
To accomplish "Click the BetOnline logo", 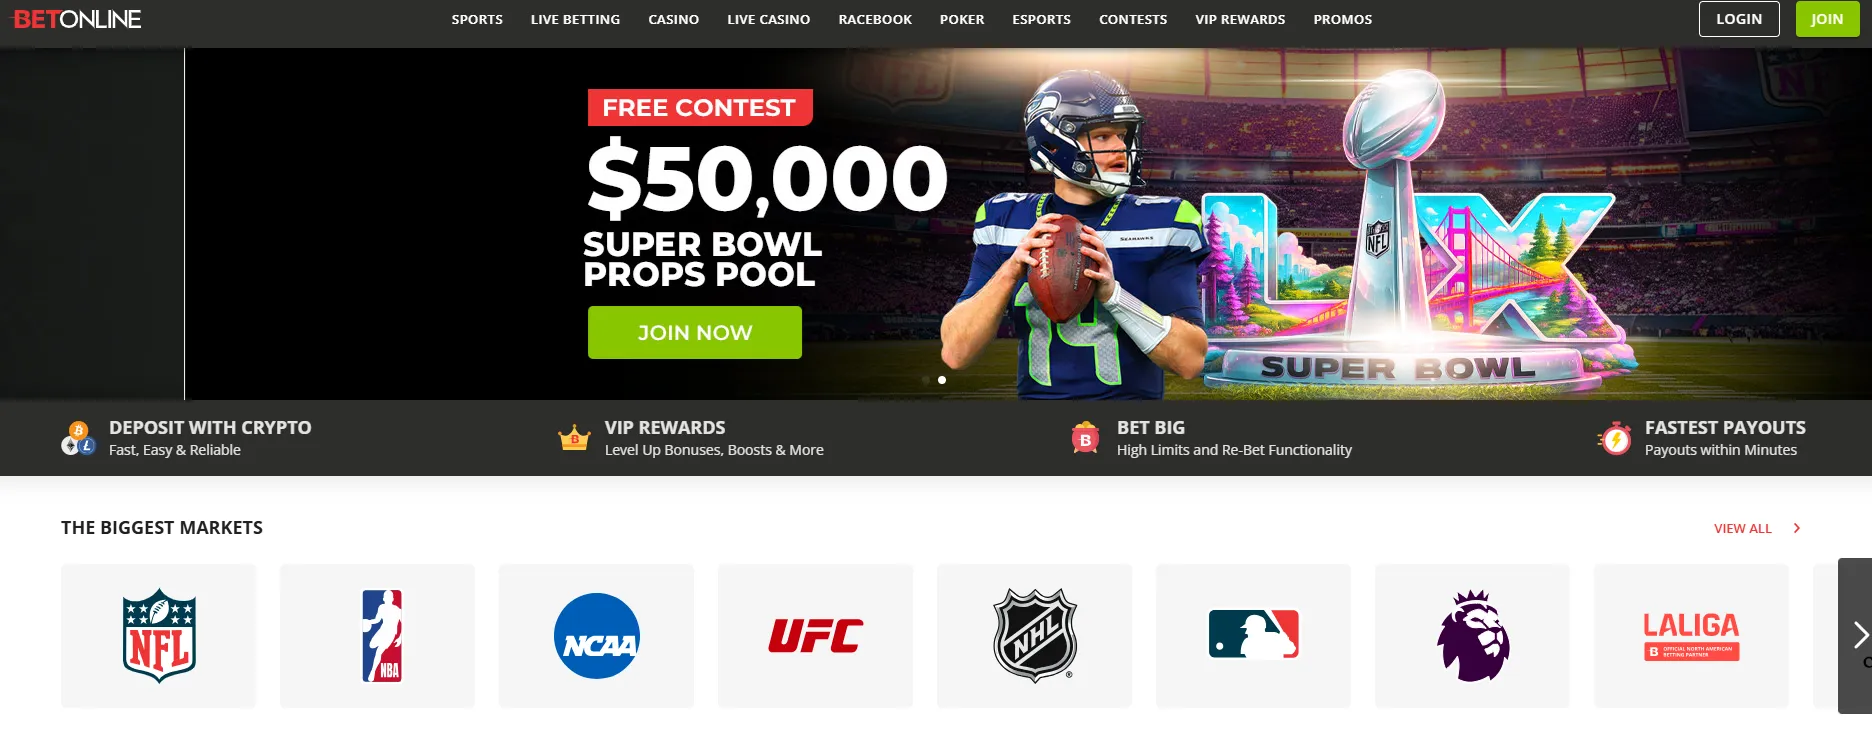I will click(77, 19).
